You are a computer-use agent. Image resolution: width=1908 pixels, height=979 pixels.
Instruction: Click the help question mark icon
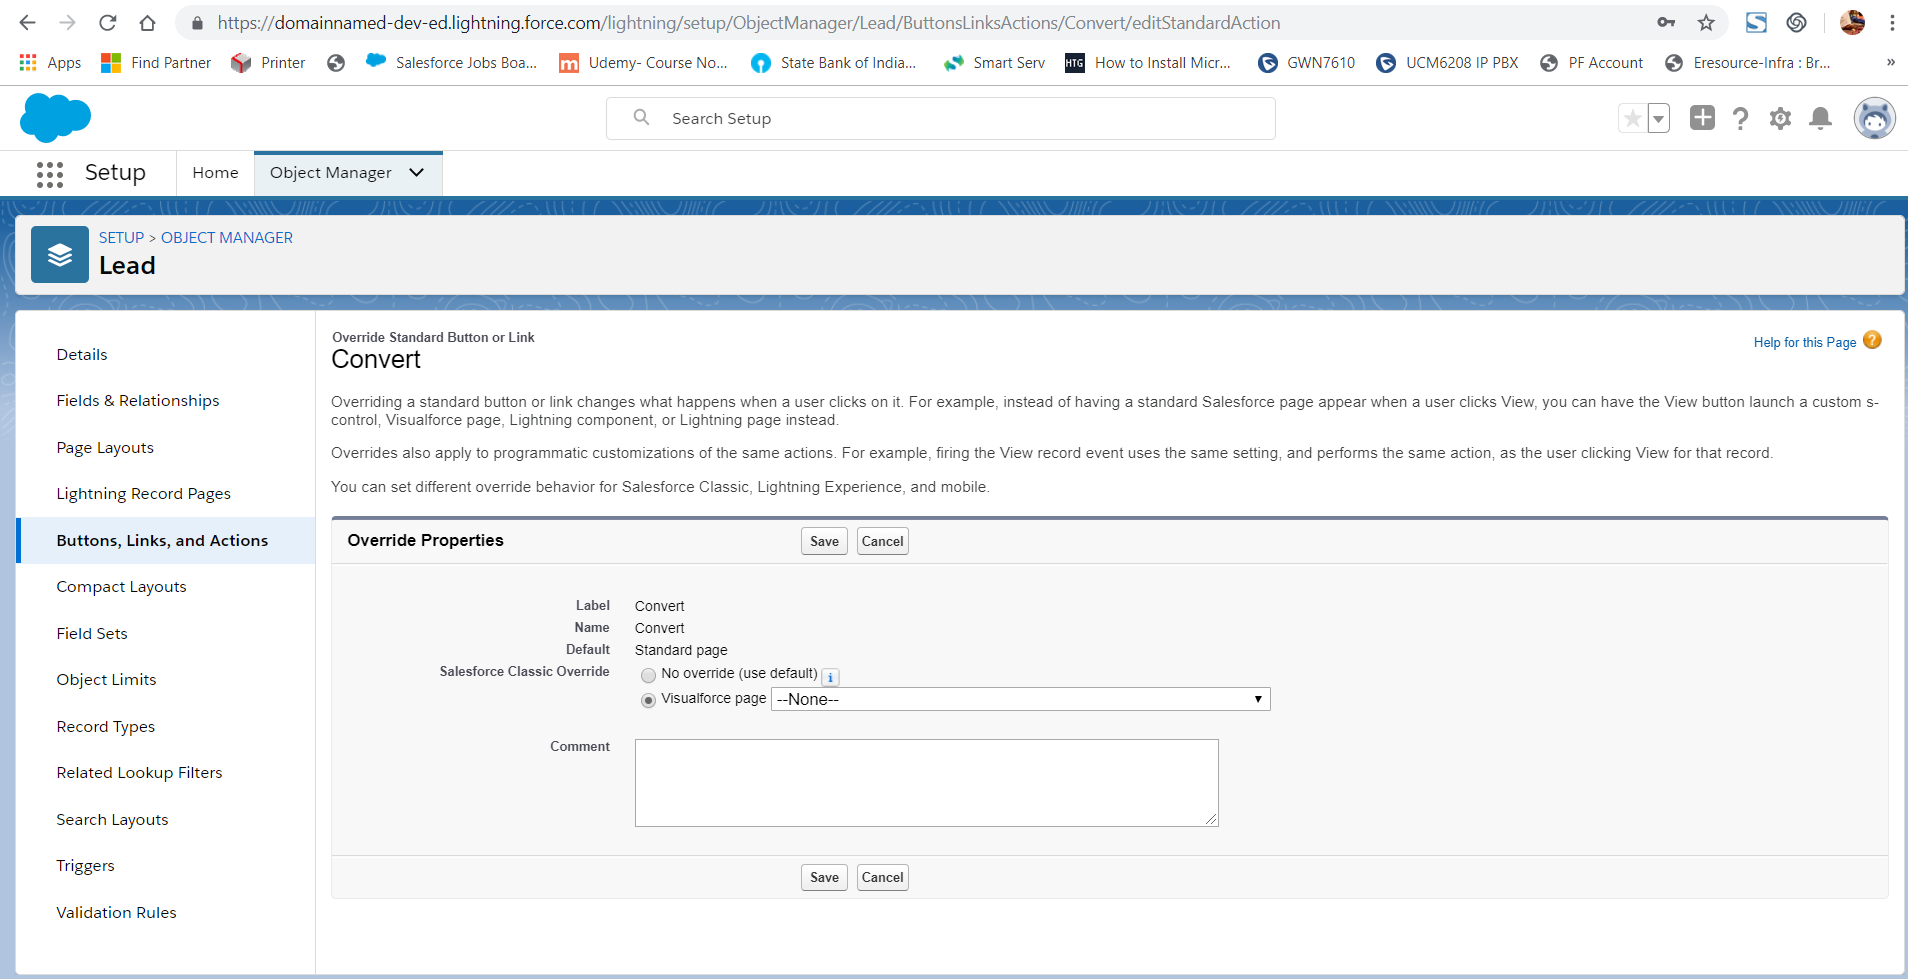(x=1741, y=118)
